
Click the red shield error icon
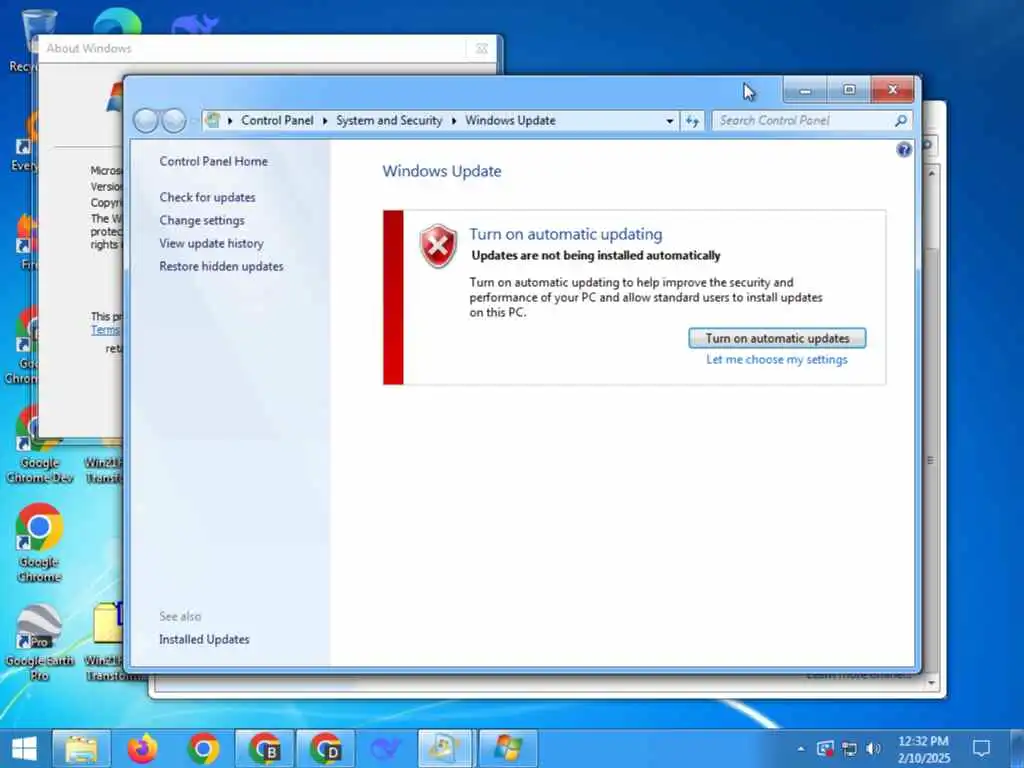click(x=438, y=246)
